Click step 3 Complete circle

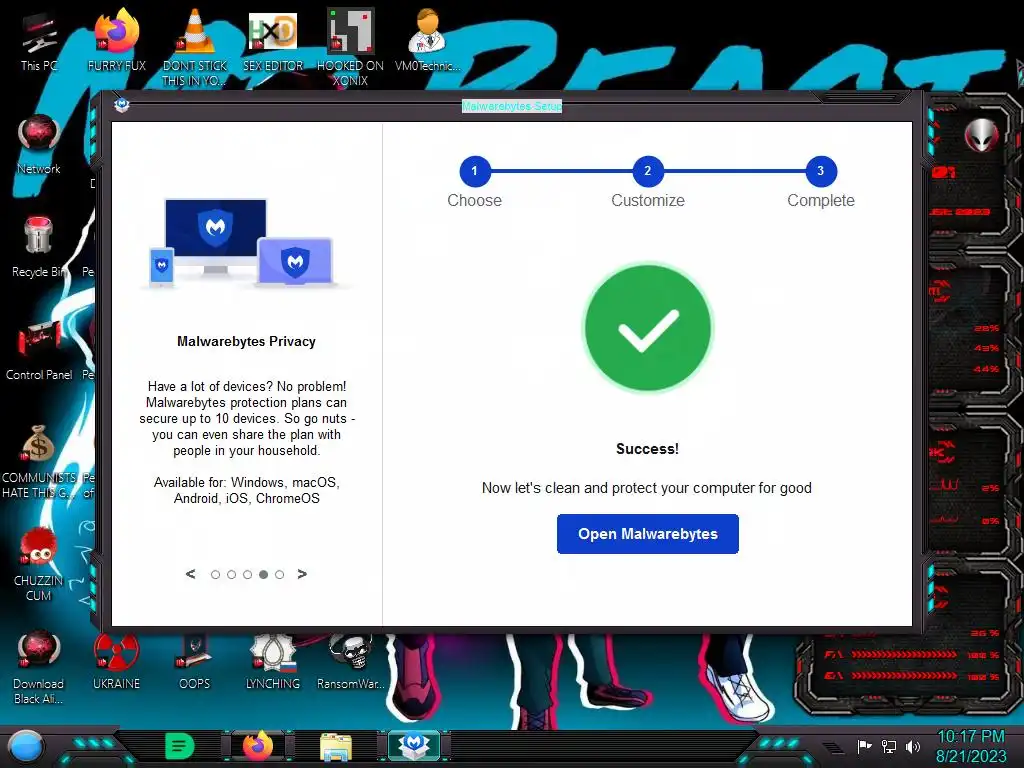[x=821, y=171]
